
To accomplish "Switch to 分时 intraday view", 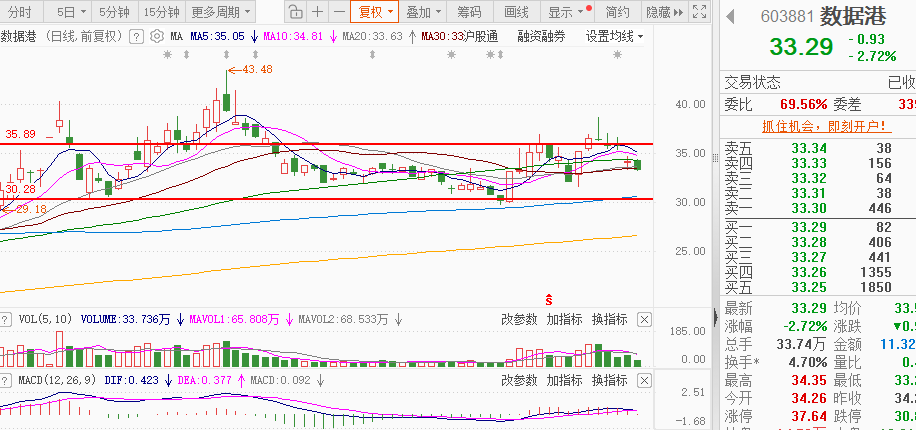I will (x=20, y=12).
